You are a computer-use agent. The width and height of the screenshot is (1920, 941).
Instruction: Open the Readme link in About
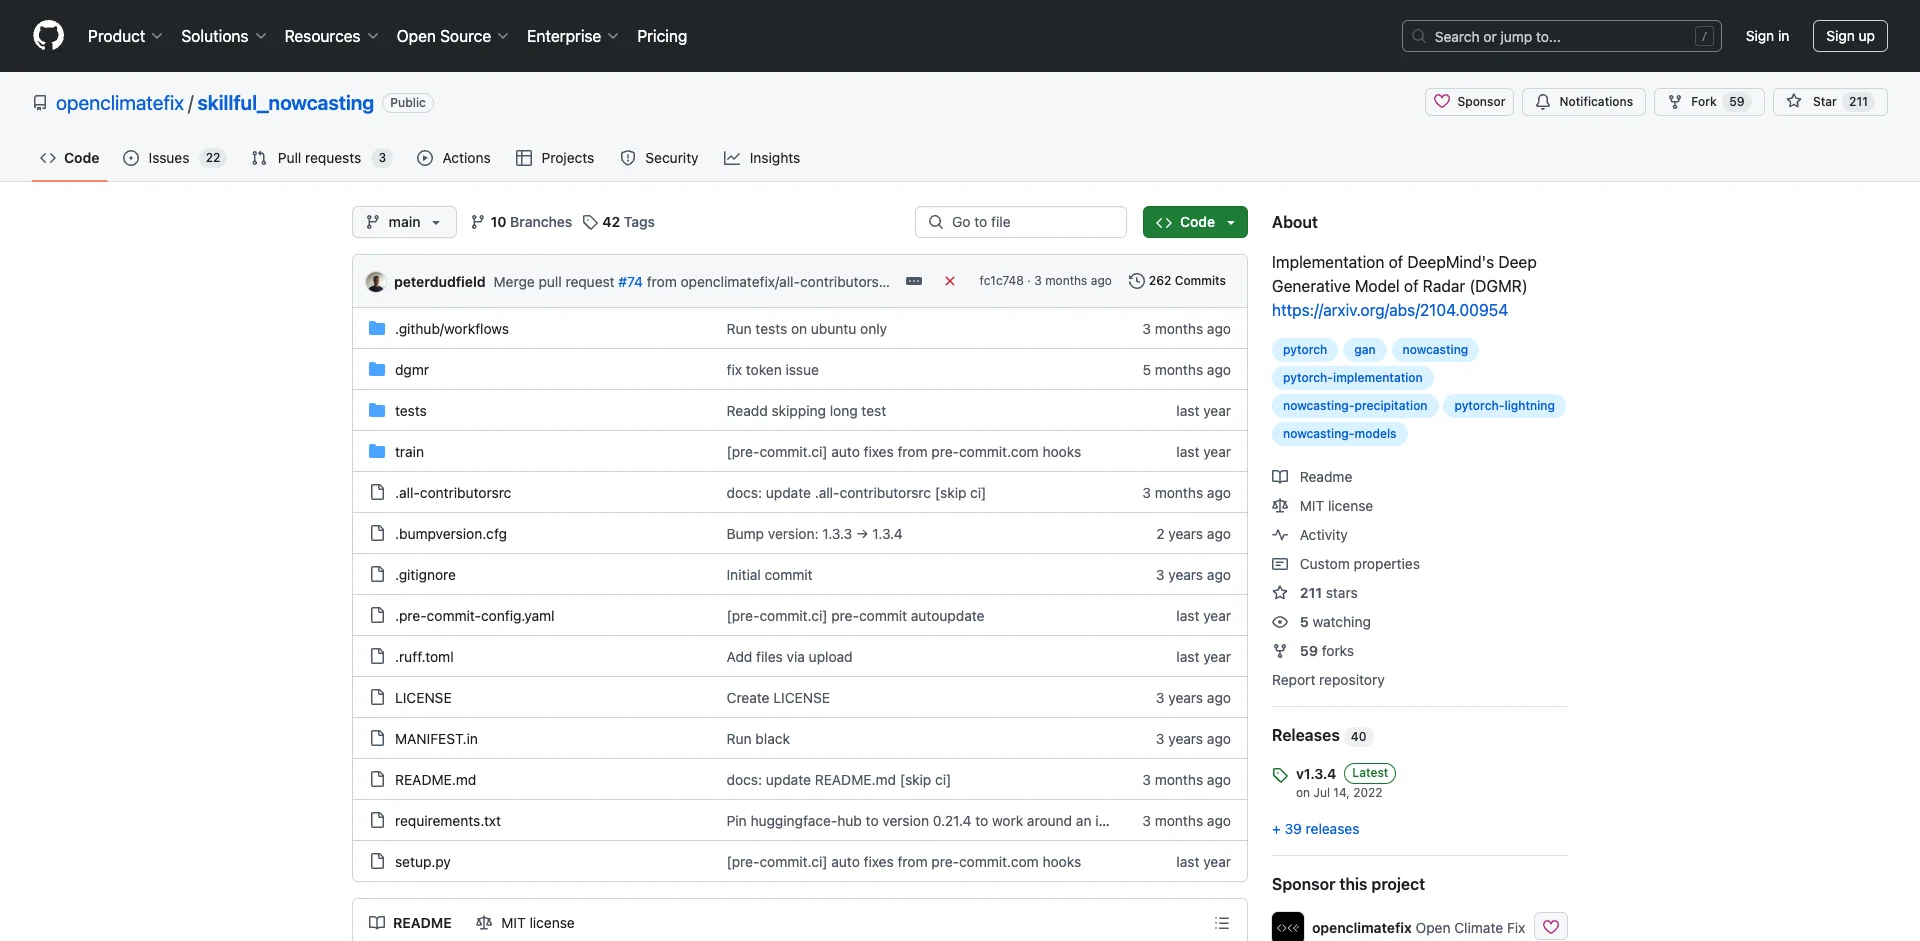[x=1312, y=477]
